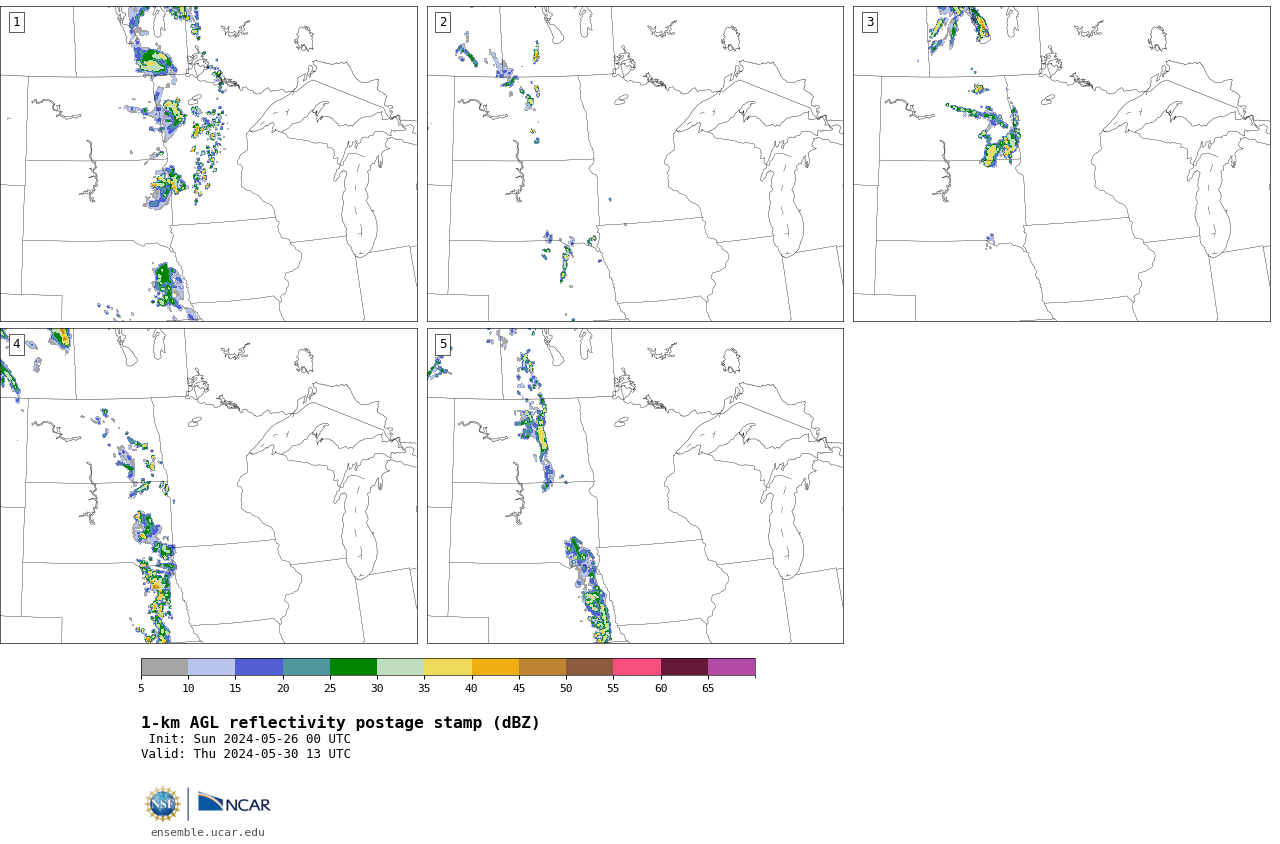
Task: Click the yellow 35-40 dBZ swatch
Action: (448, 667)
